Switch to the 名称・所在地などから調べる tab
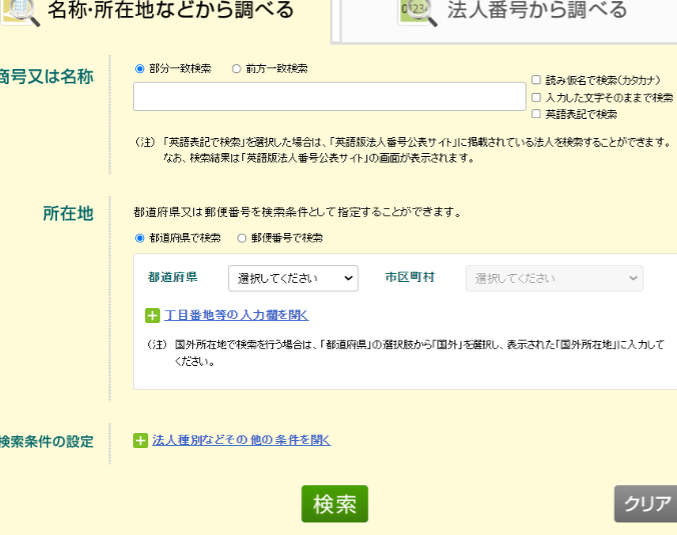Screen dimensions: 677x535 pyautogui.click(x=170, y=12)
